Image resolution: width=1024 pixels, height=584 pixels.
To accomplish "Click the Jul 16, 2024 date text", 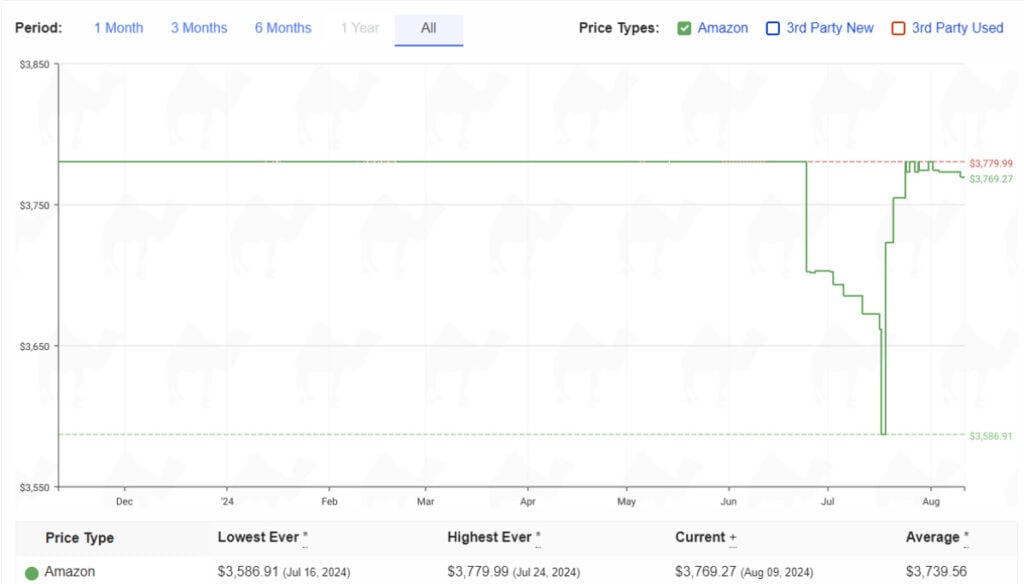I will [316, 573].
